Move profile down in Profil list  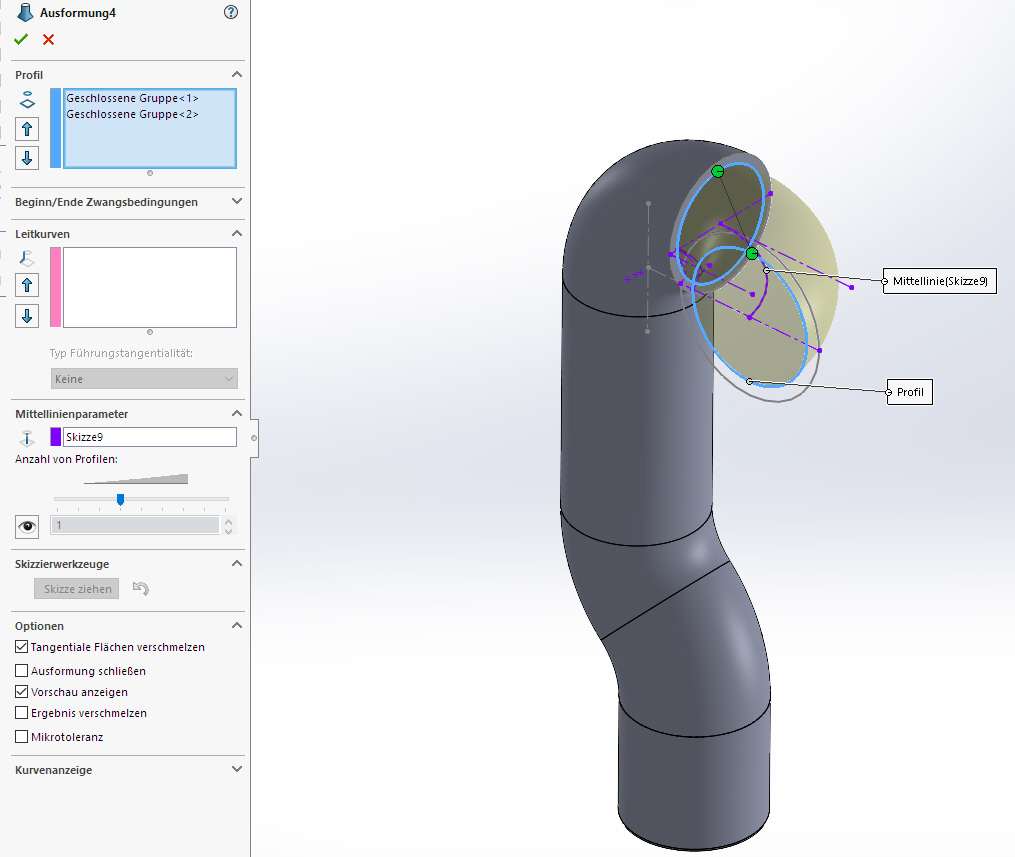tap(28, 157)
